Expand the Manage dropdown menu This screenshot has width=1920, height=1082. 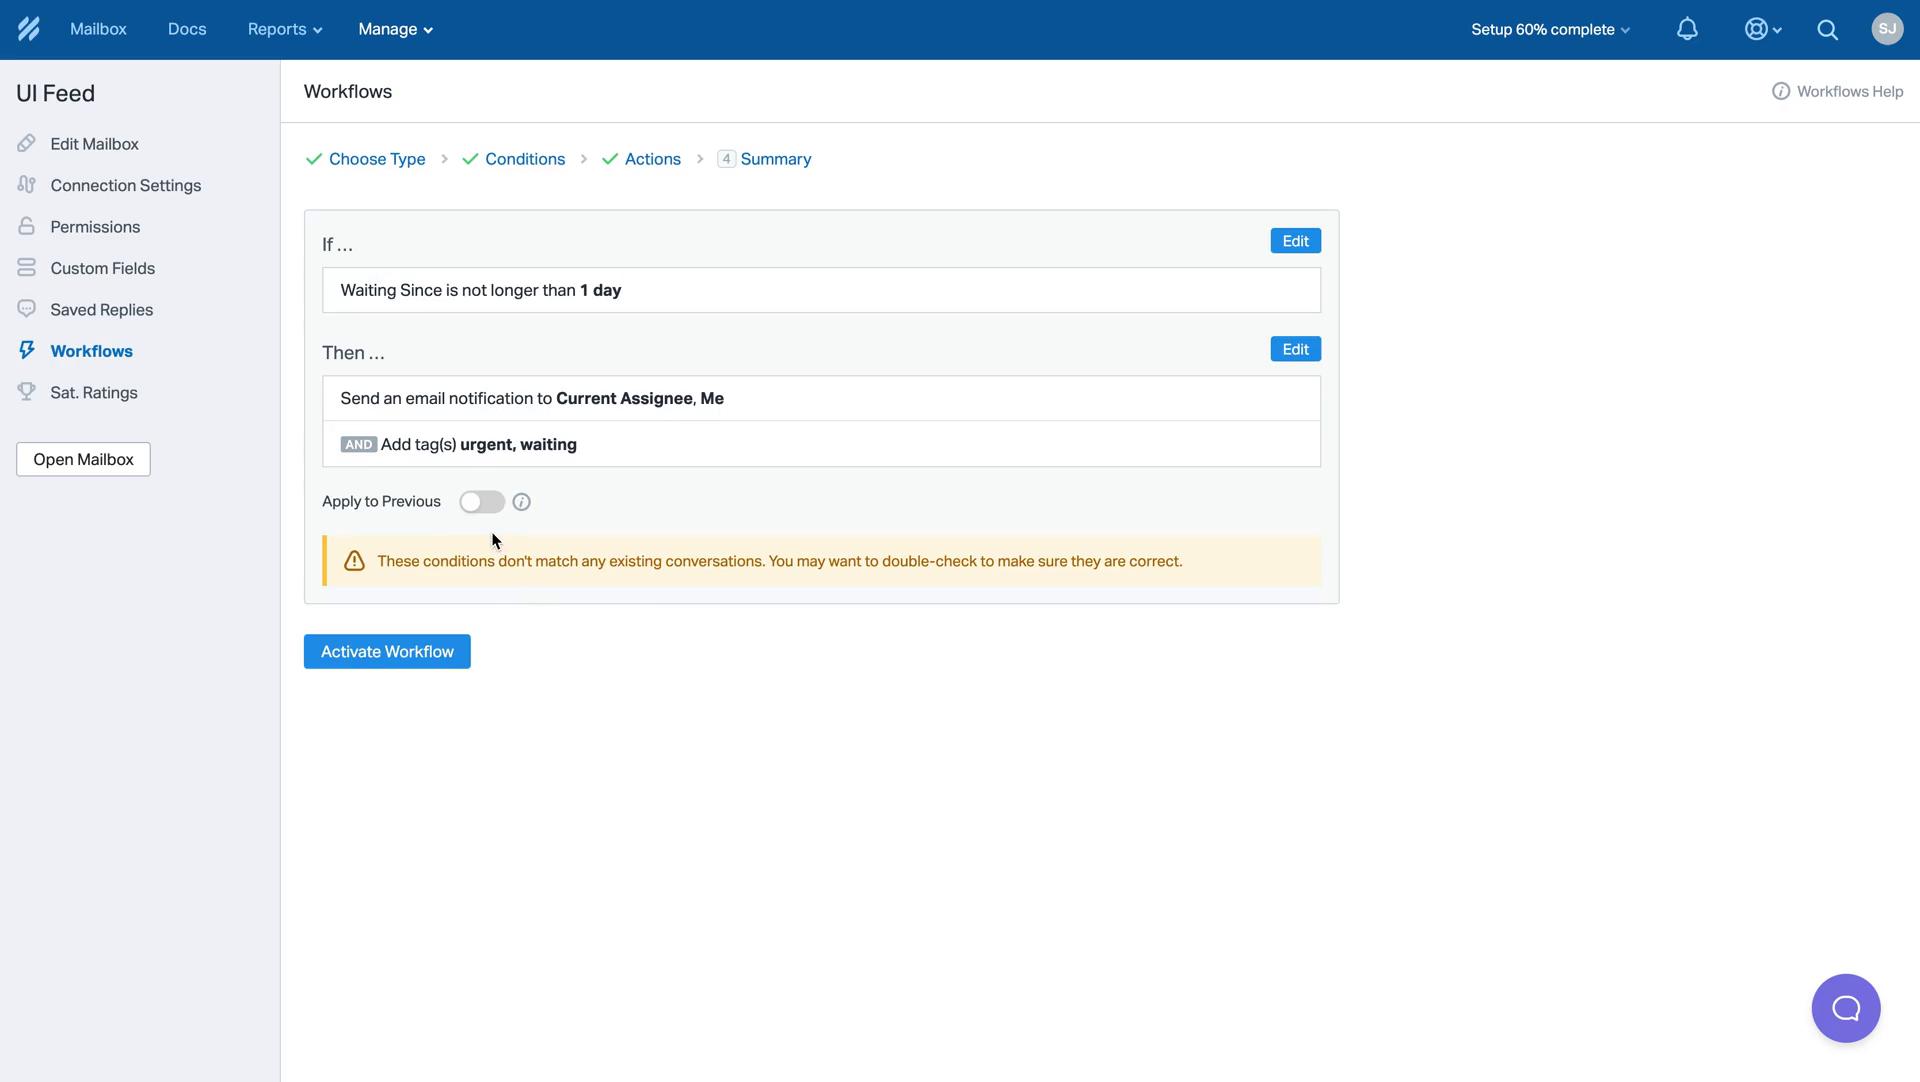click(393, 29)
